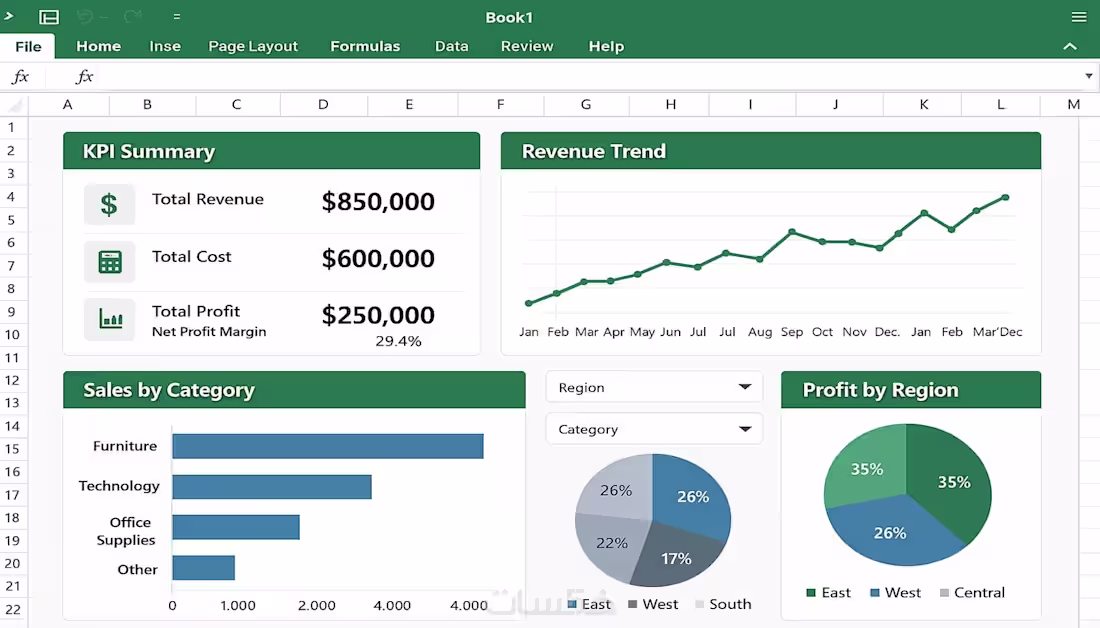The image size is (1100, 628).
Task: Select the row 12 header
Action: (13, 380)
